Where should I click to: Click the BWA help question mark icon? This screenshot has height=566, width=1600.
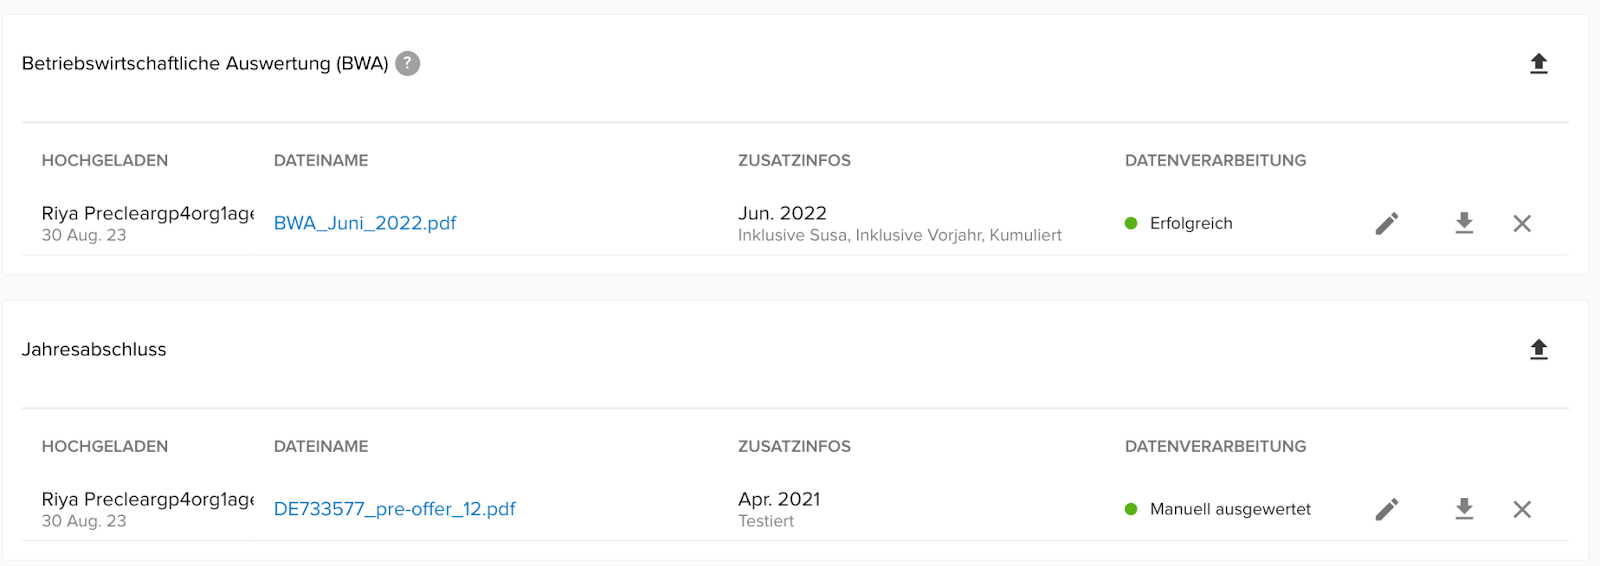(407, 64)
